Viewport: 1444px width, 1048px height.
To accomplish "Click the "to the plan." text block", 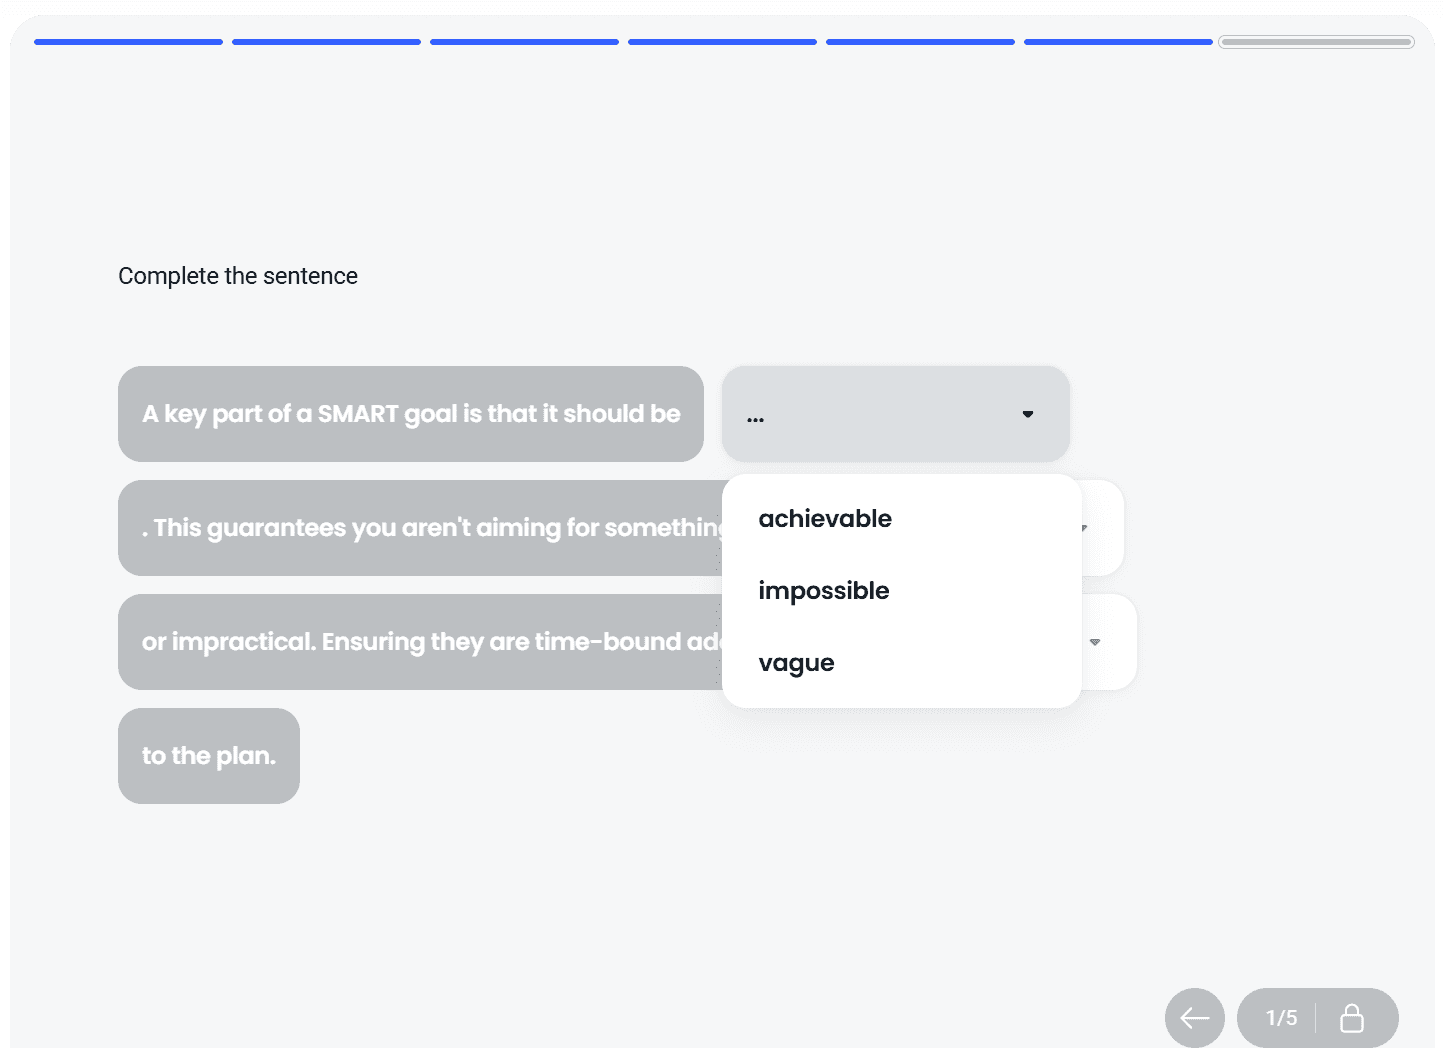I will coord(209,756).
